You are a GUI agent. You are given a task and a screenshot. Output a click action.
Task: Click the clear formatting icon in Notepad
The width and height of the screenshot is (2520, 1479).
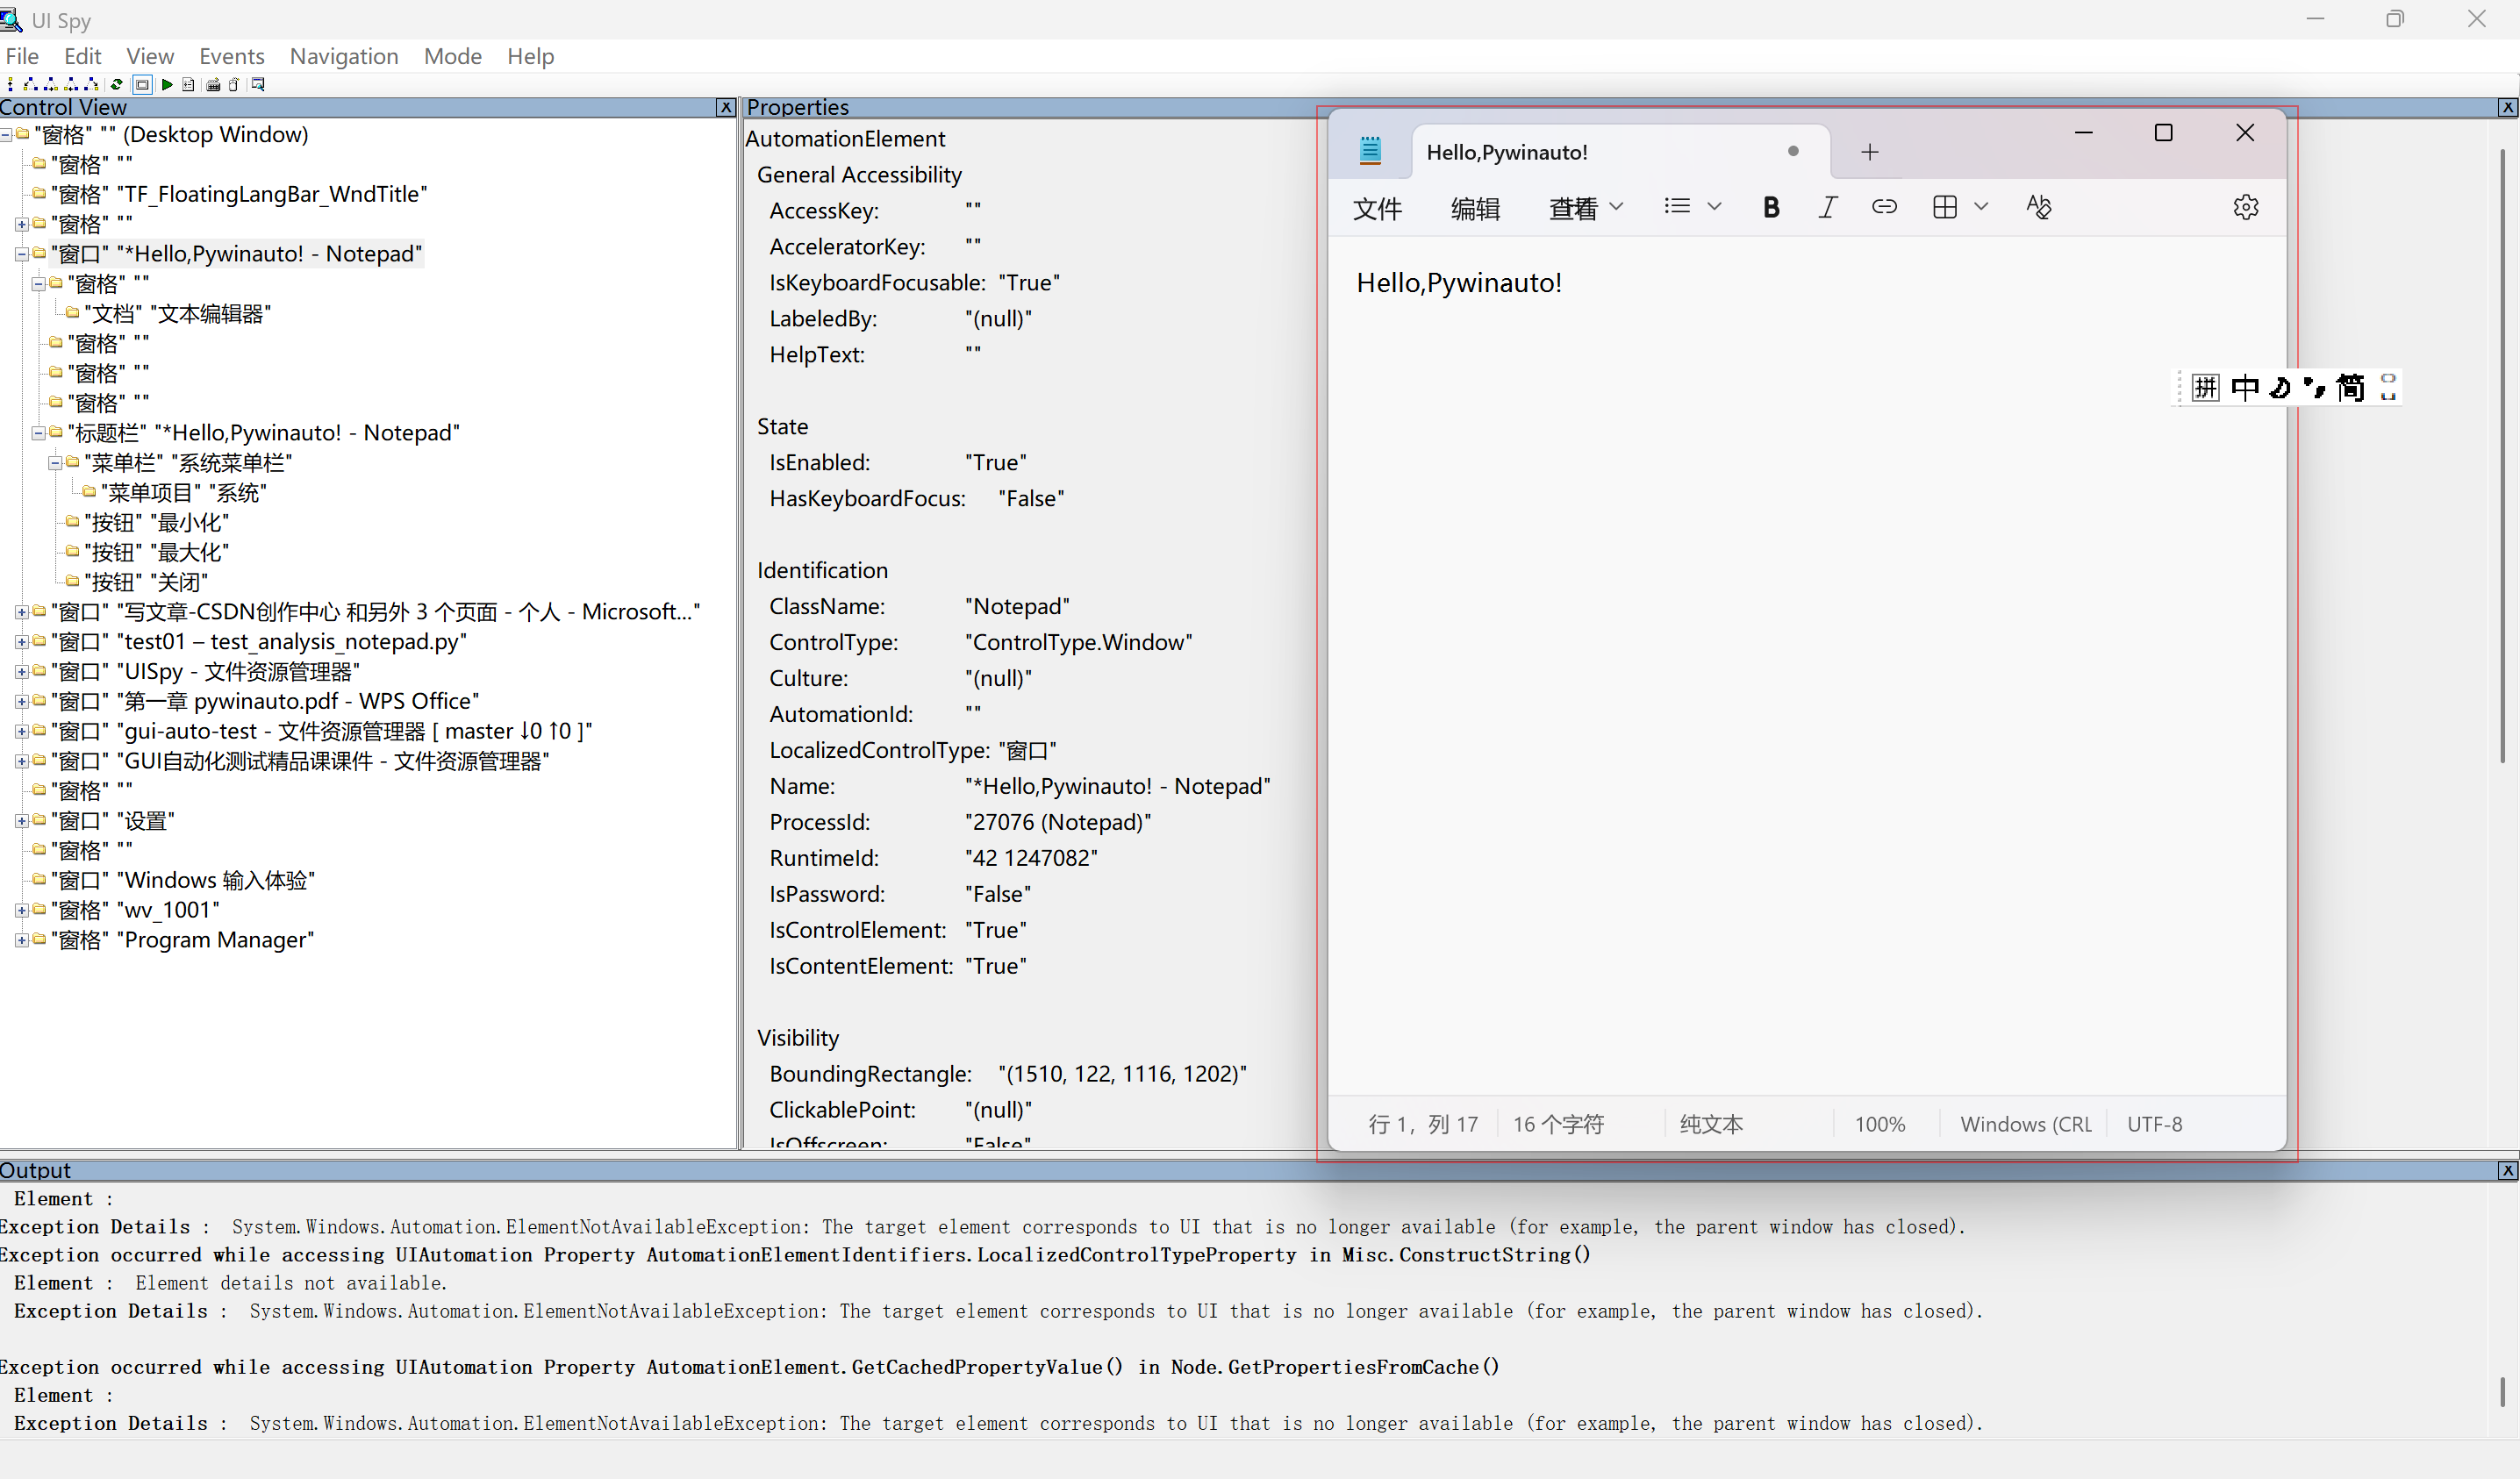tap(2038, 207)
